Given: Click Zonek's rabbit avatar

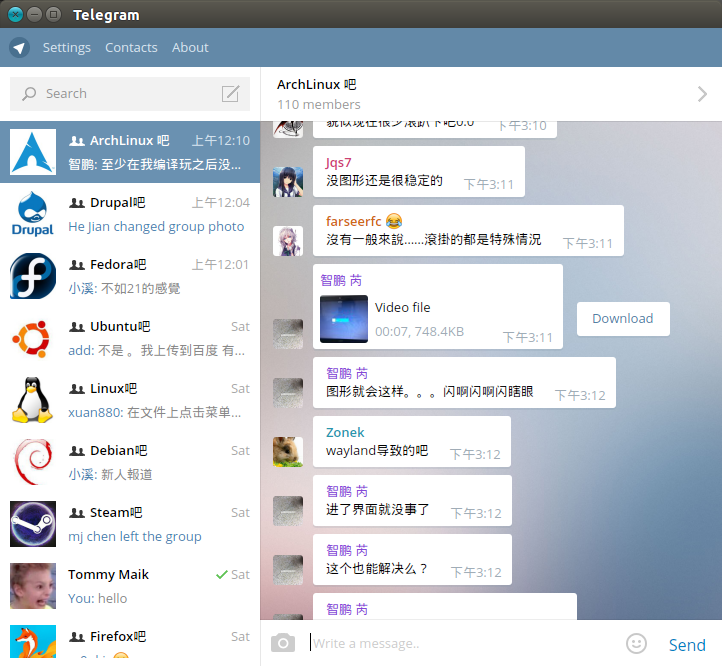Looking at the screenshot, I should point(288,452).
